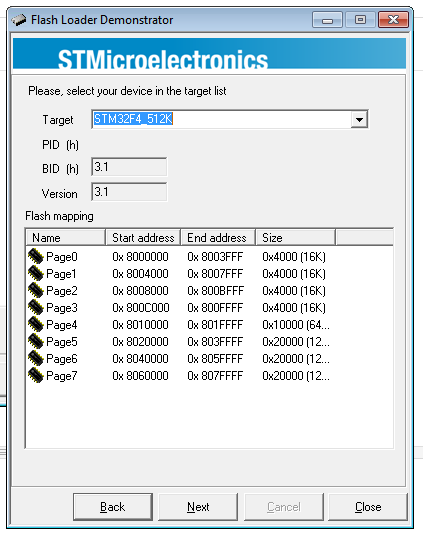Open the Target dropdown arrow

359,119
